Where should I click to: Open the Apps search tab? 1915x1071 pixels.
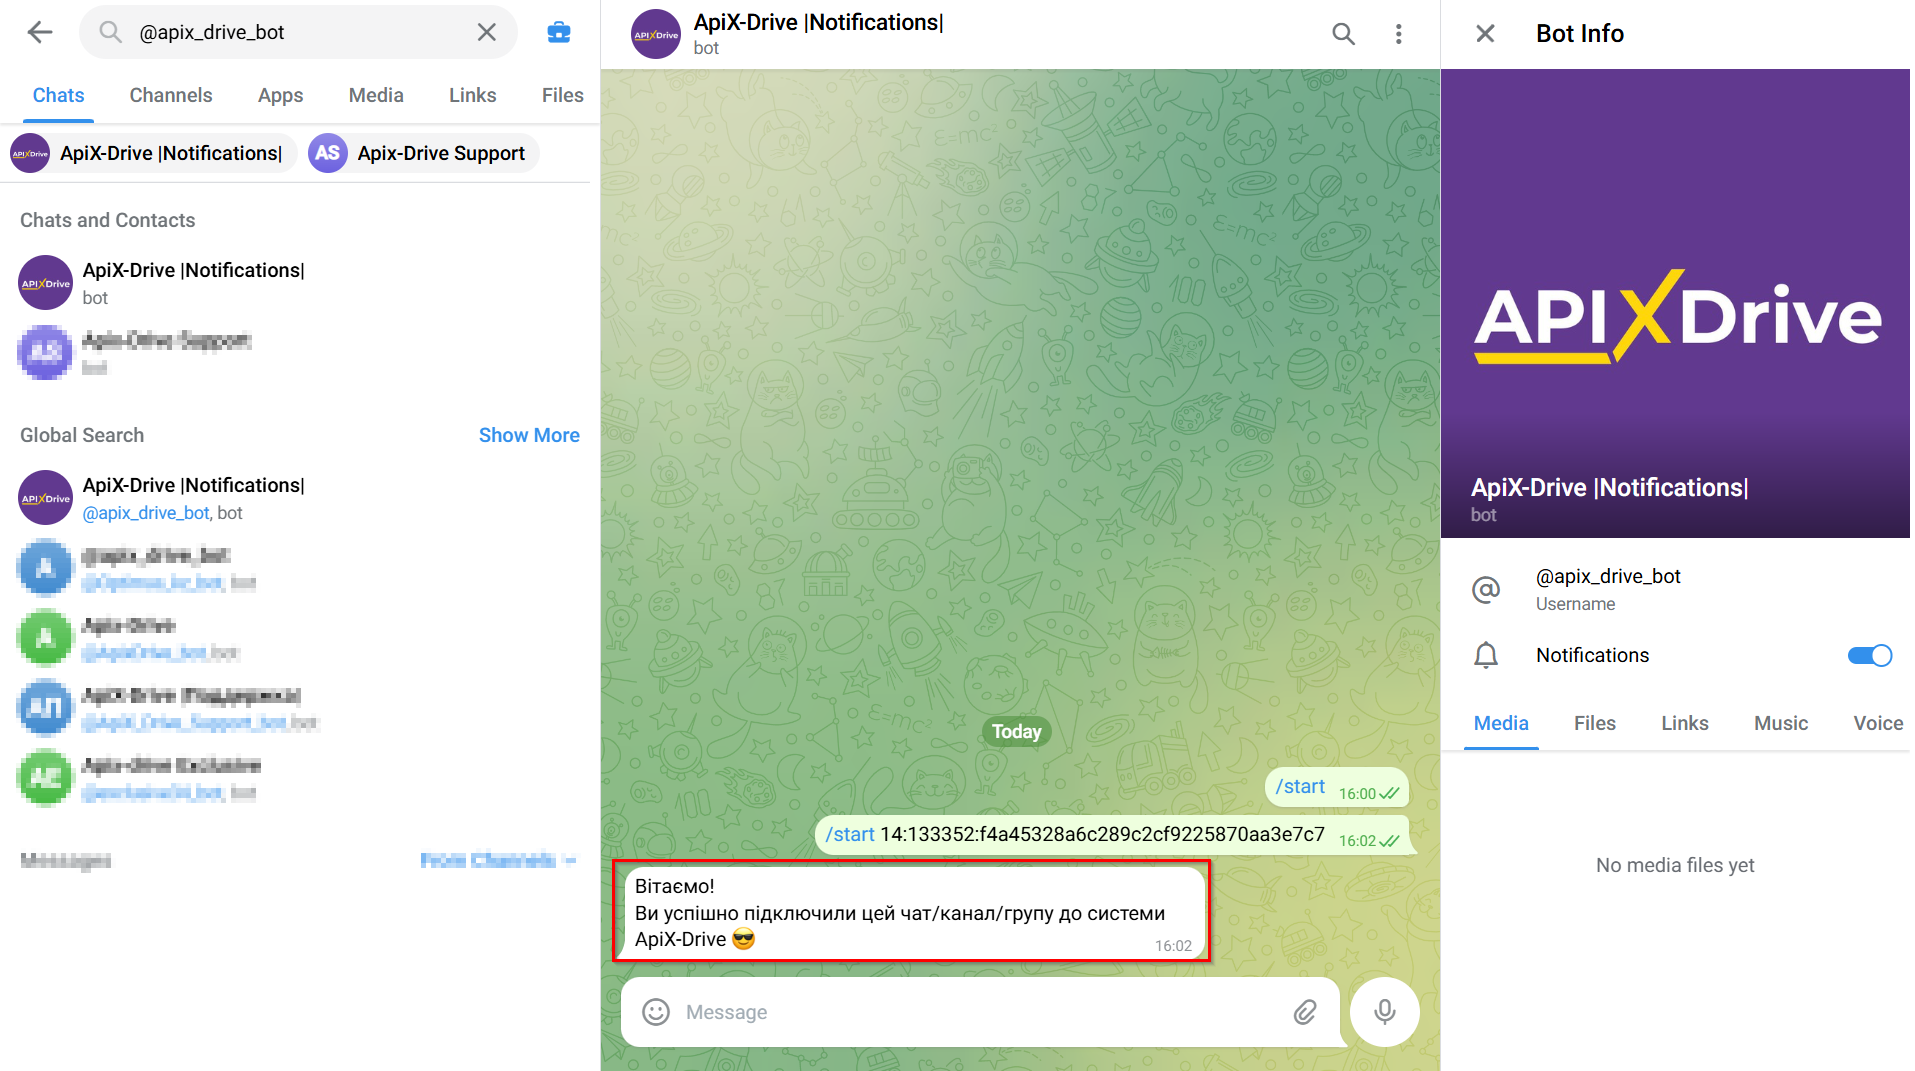click(280, 95)
